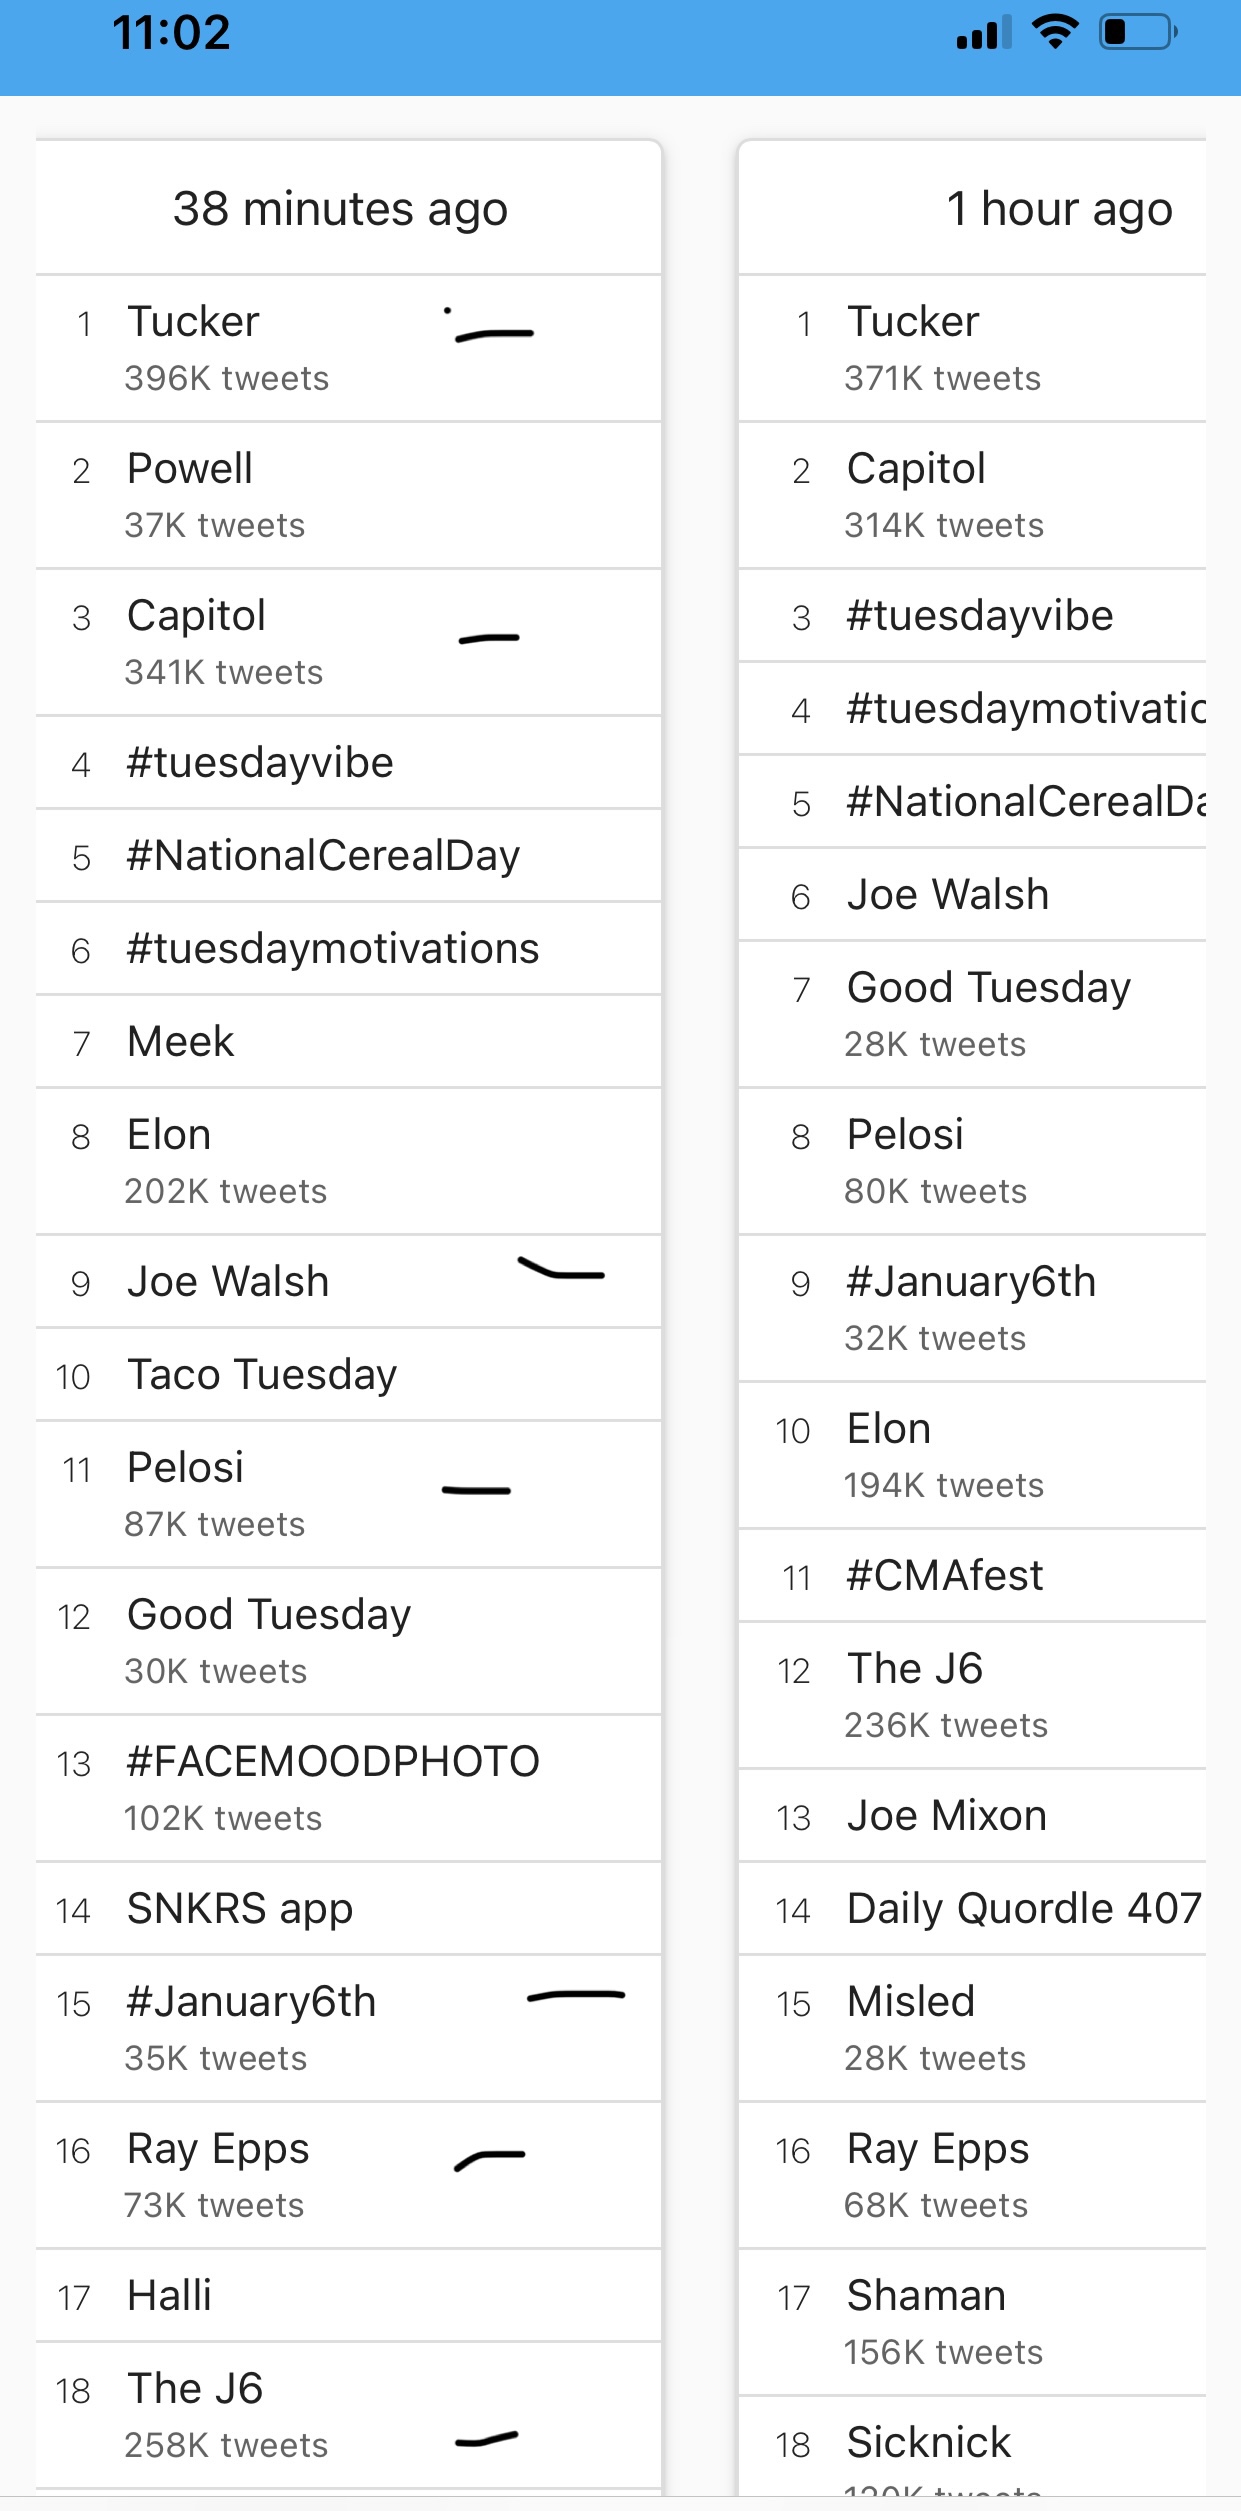Open Joe Mixon trend
1241x2511 pixels.
click(x=972, y=1815)
